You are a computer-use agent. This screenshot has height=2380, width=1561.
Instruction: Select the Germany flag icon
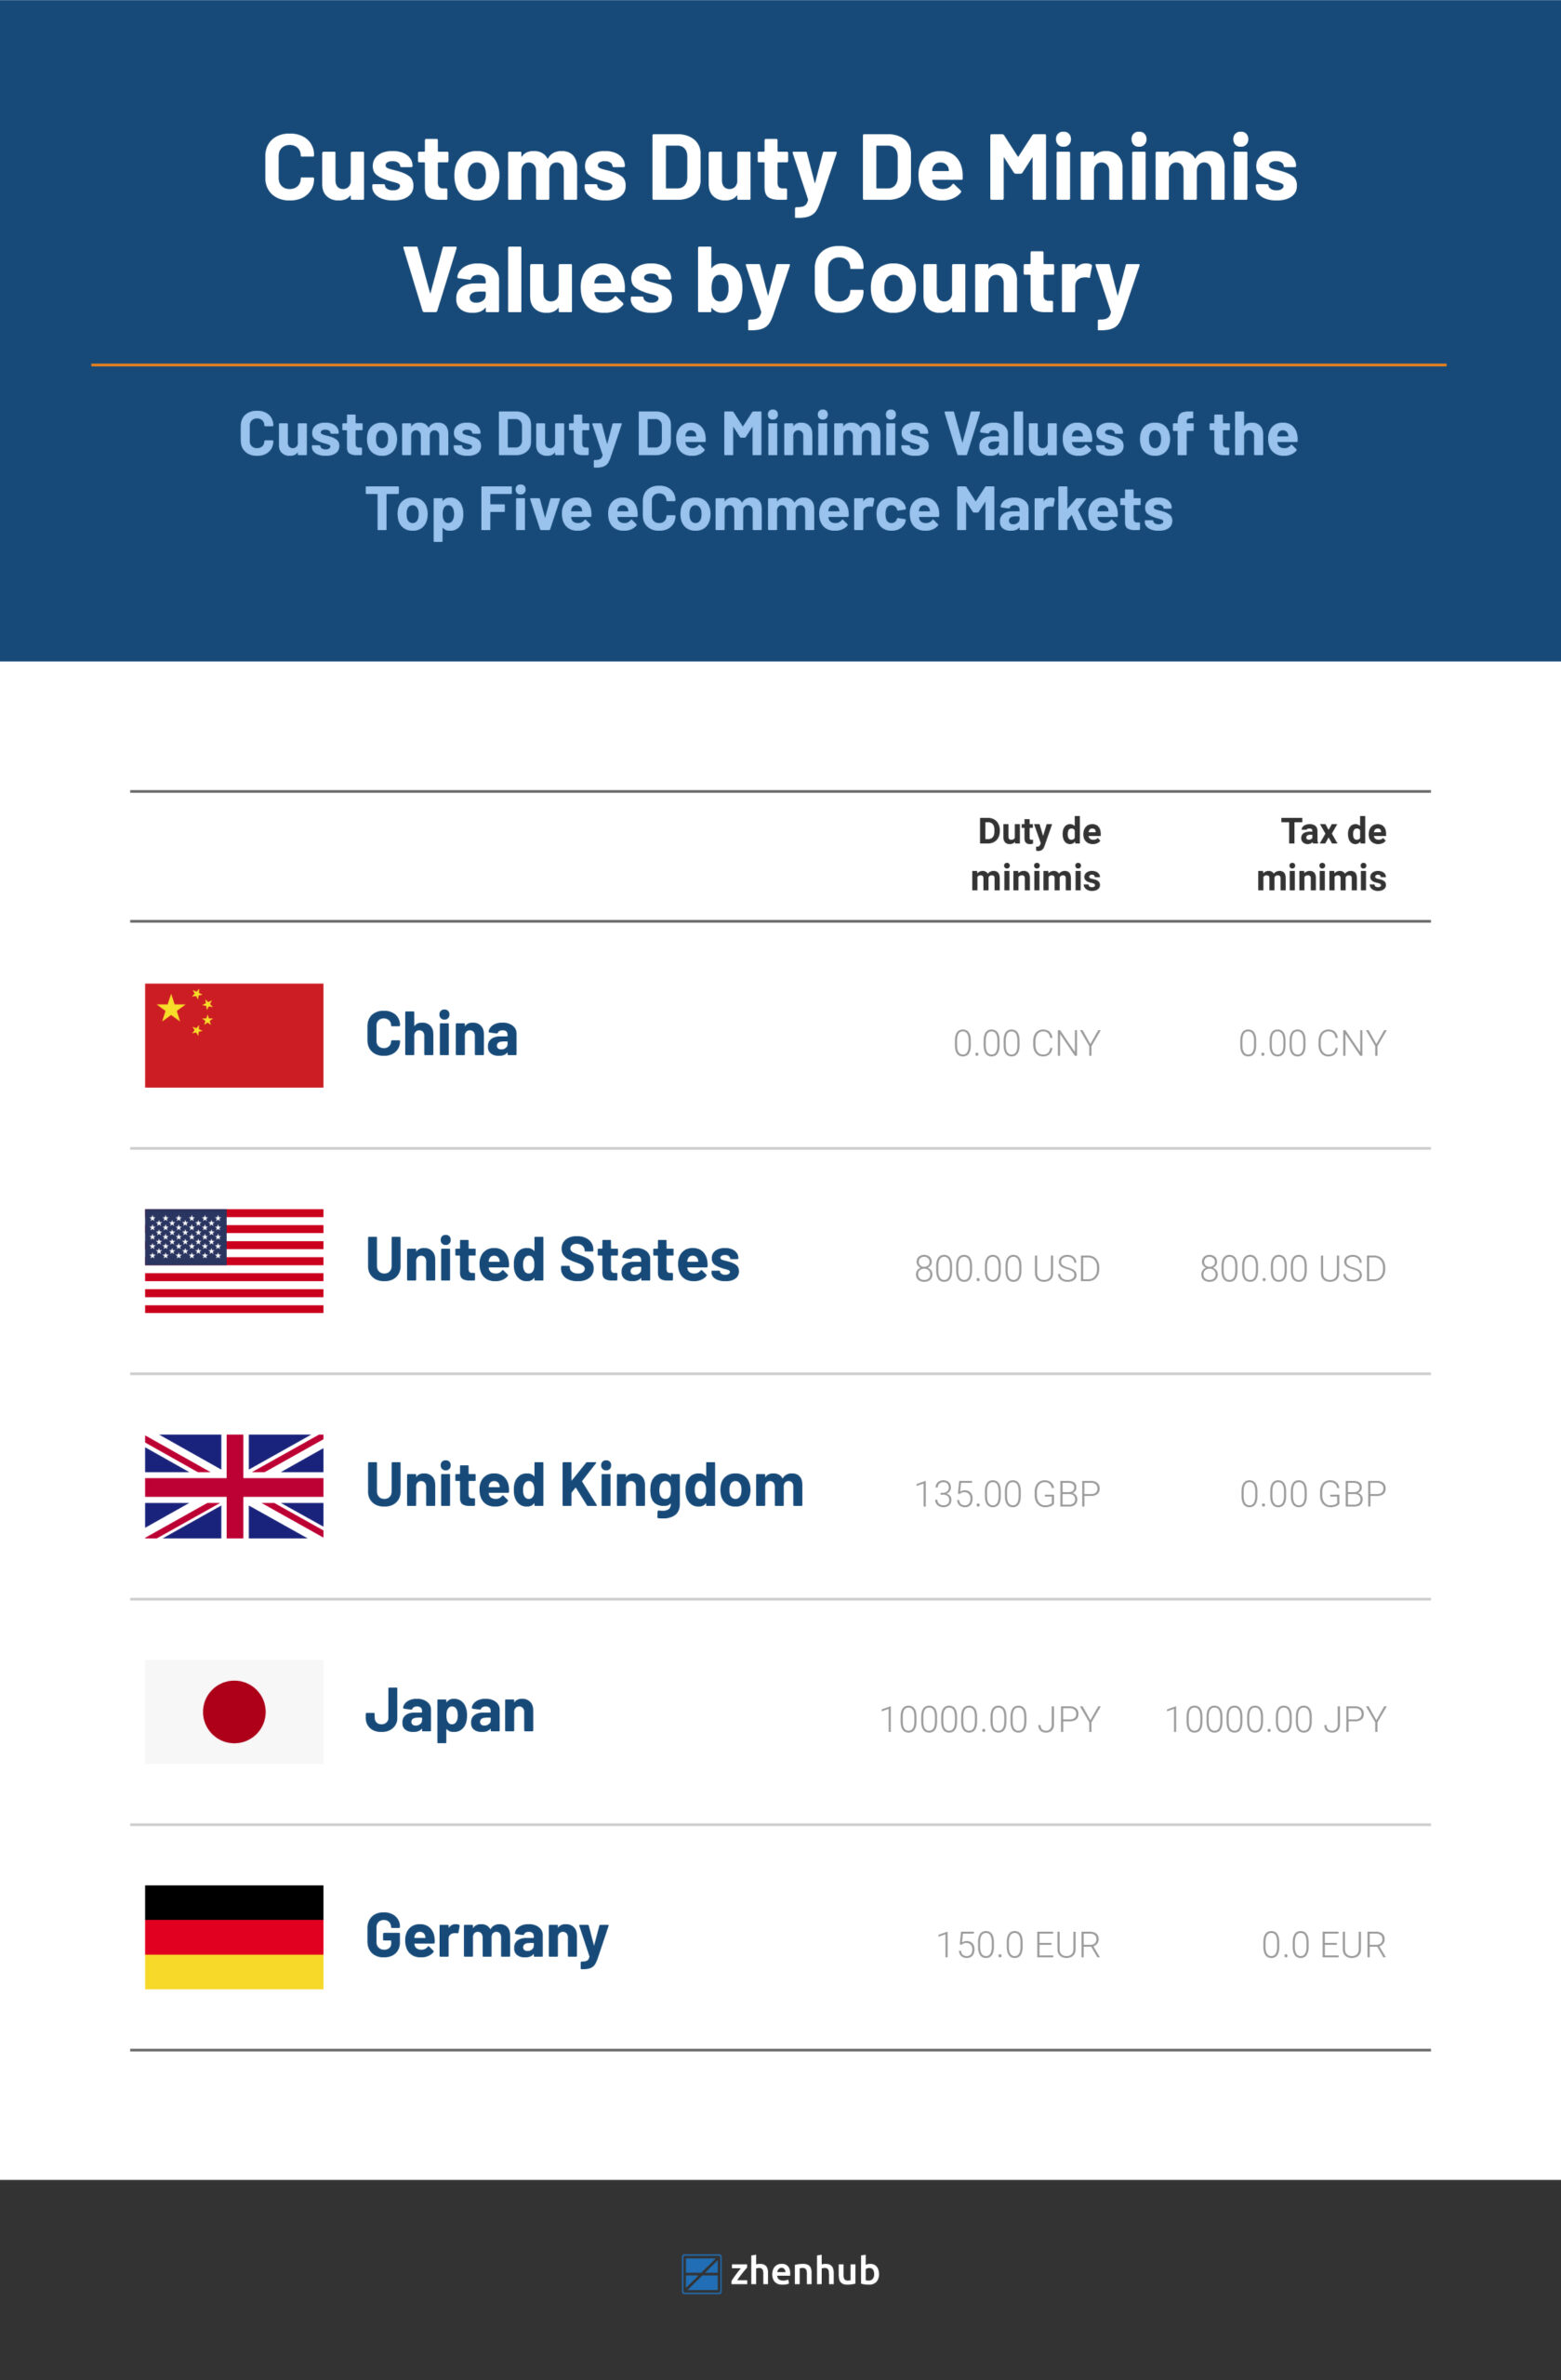point(234,1937)
